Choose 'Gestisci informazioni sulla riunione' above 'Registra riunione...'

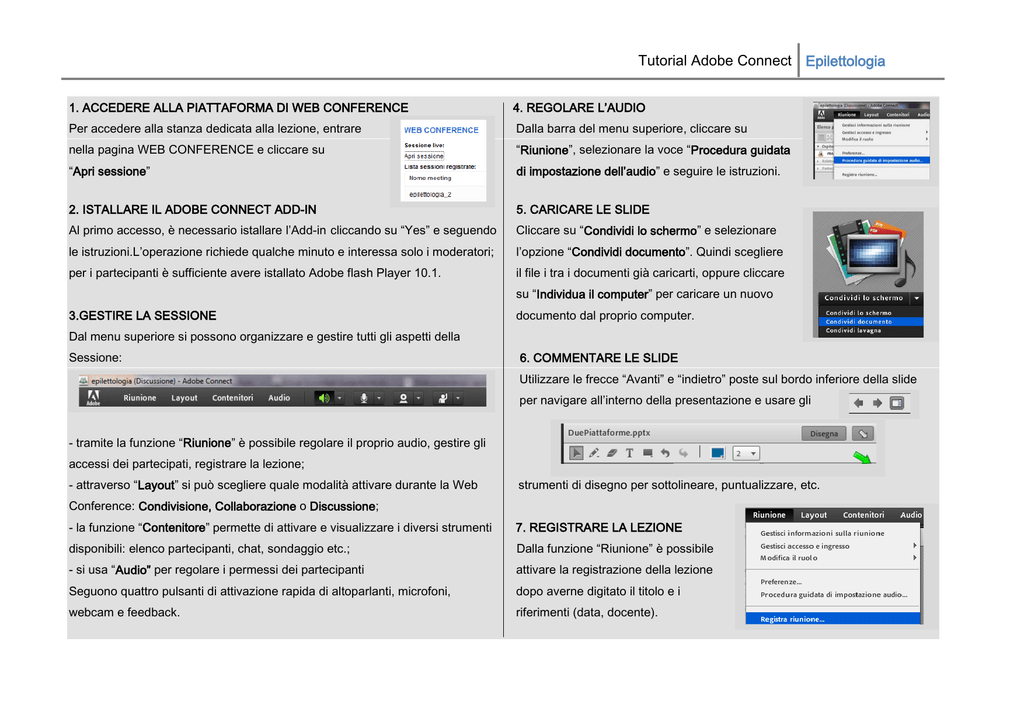(822, 533)
